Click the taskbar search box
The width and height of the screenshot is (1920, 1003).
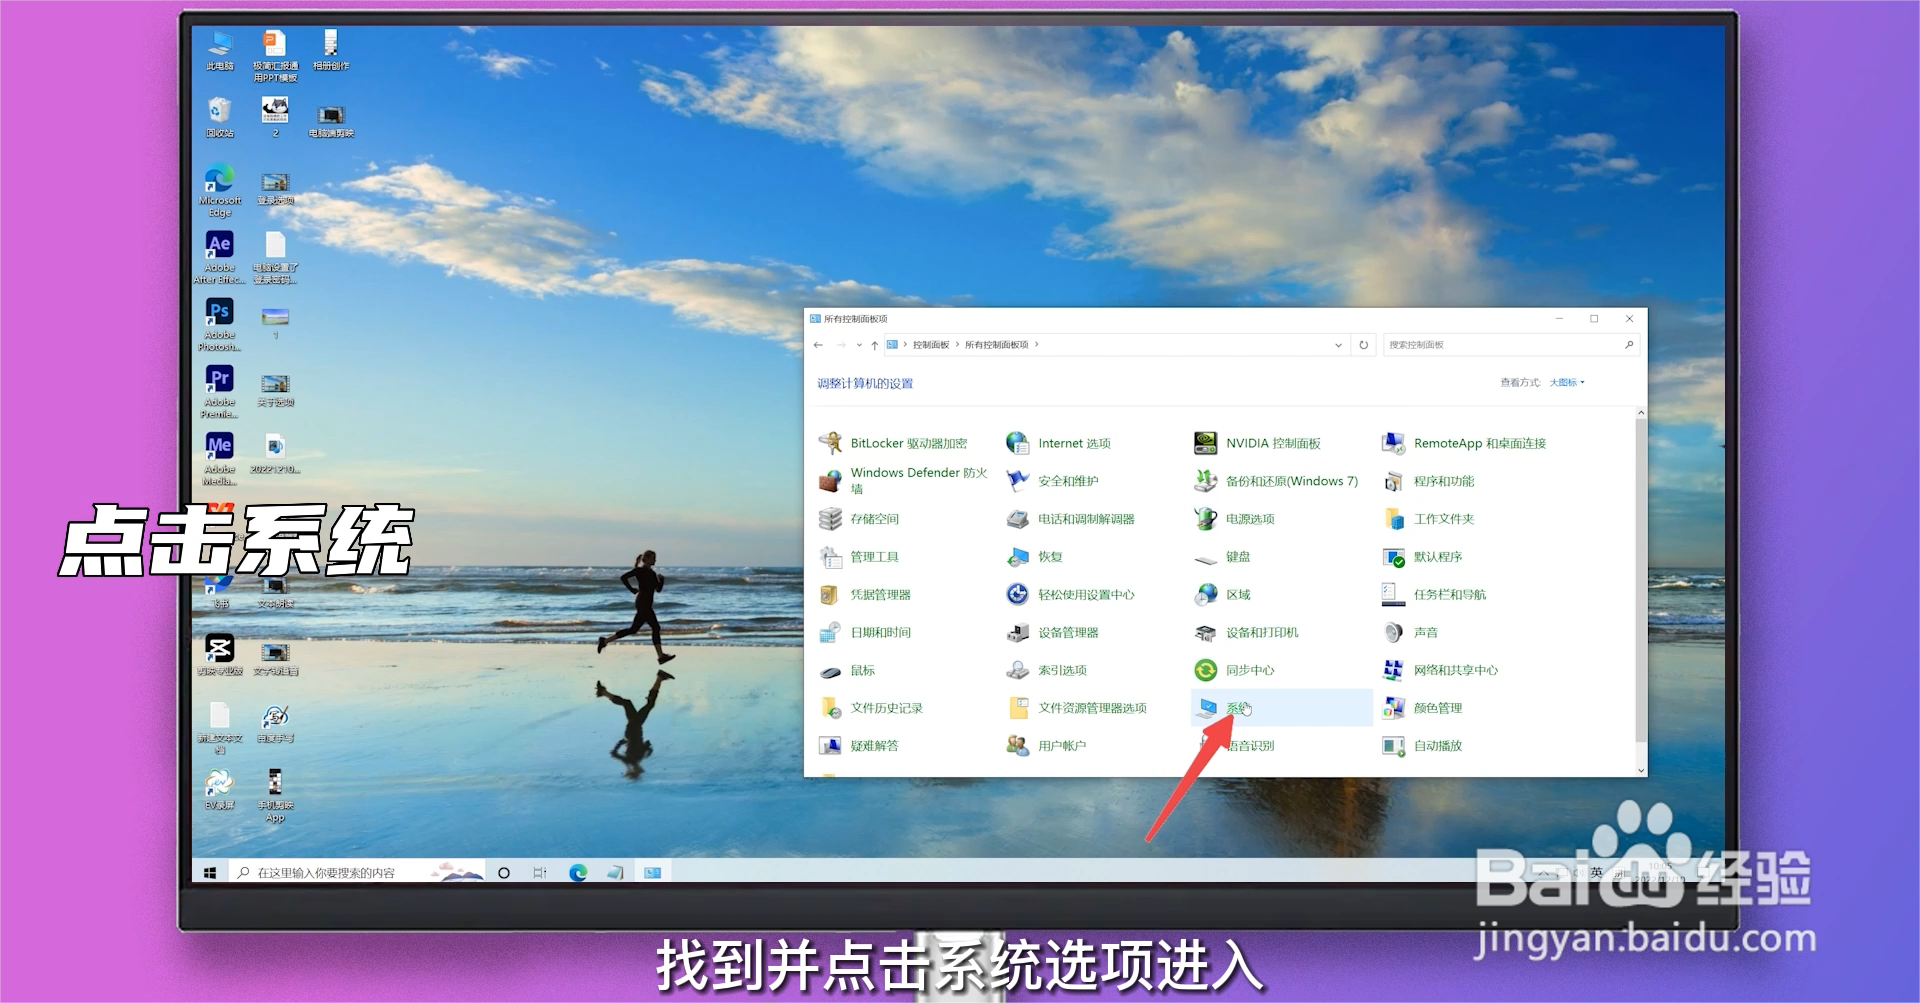(x=358, y=873)
